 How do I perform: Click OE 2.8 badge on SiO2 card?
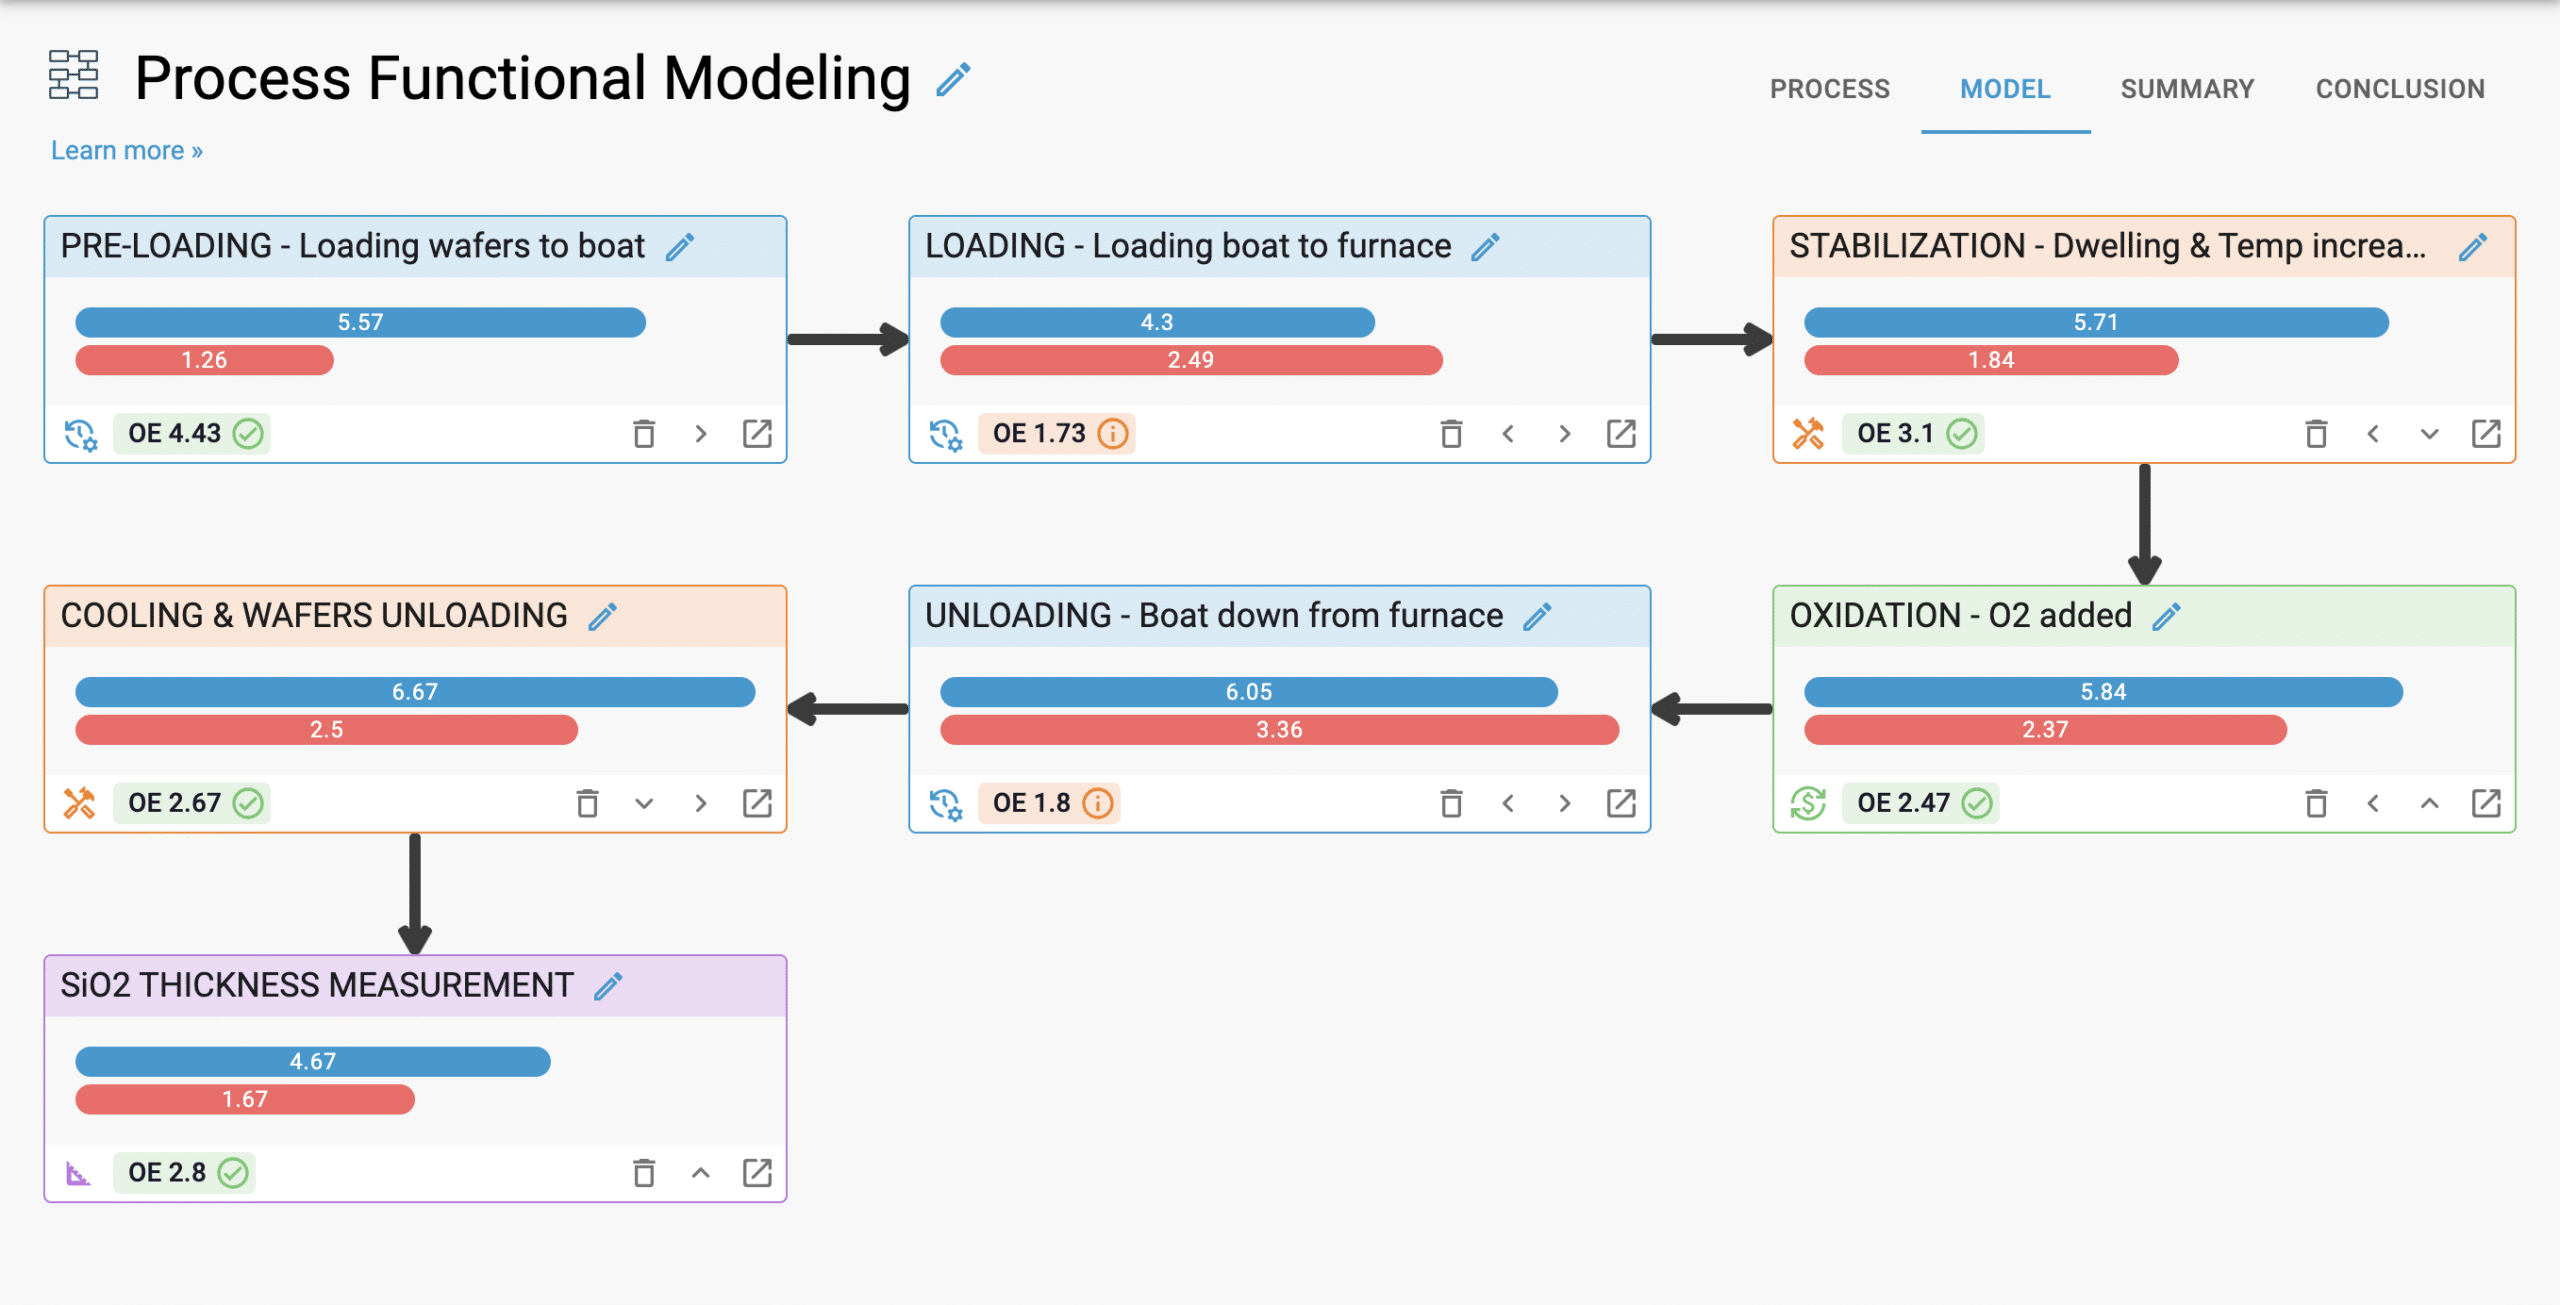[184, 1173]
